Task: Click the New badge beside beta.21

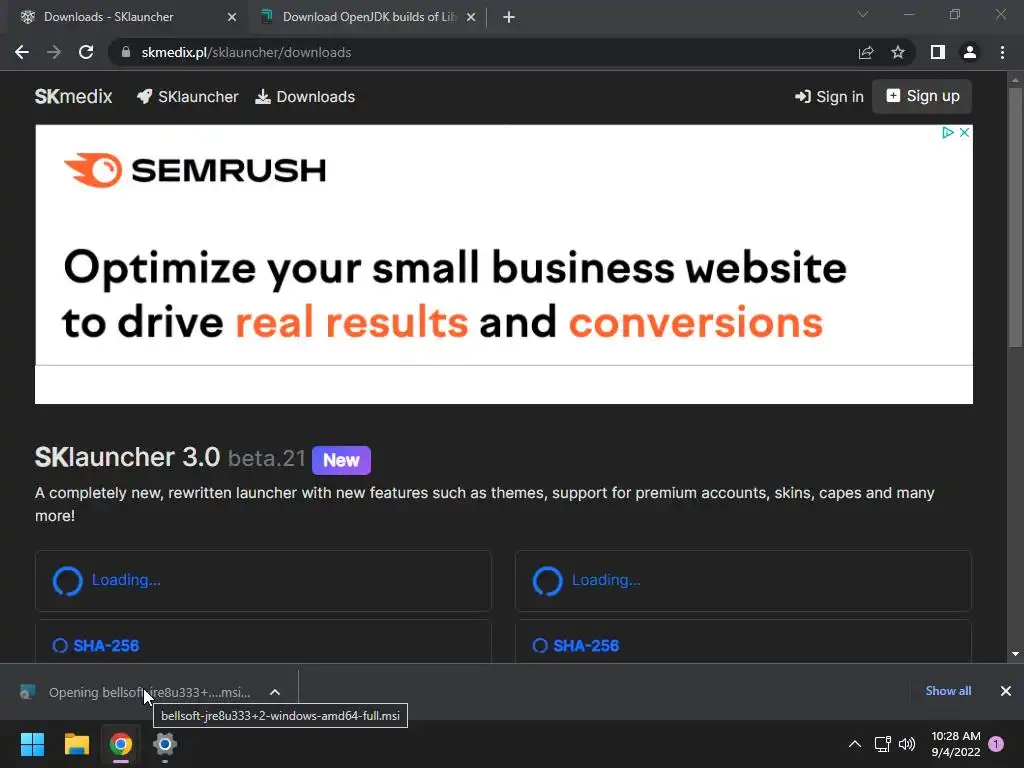Action: click(x=341, y=460)
